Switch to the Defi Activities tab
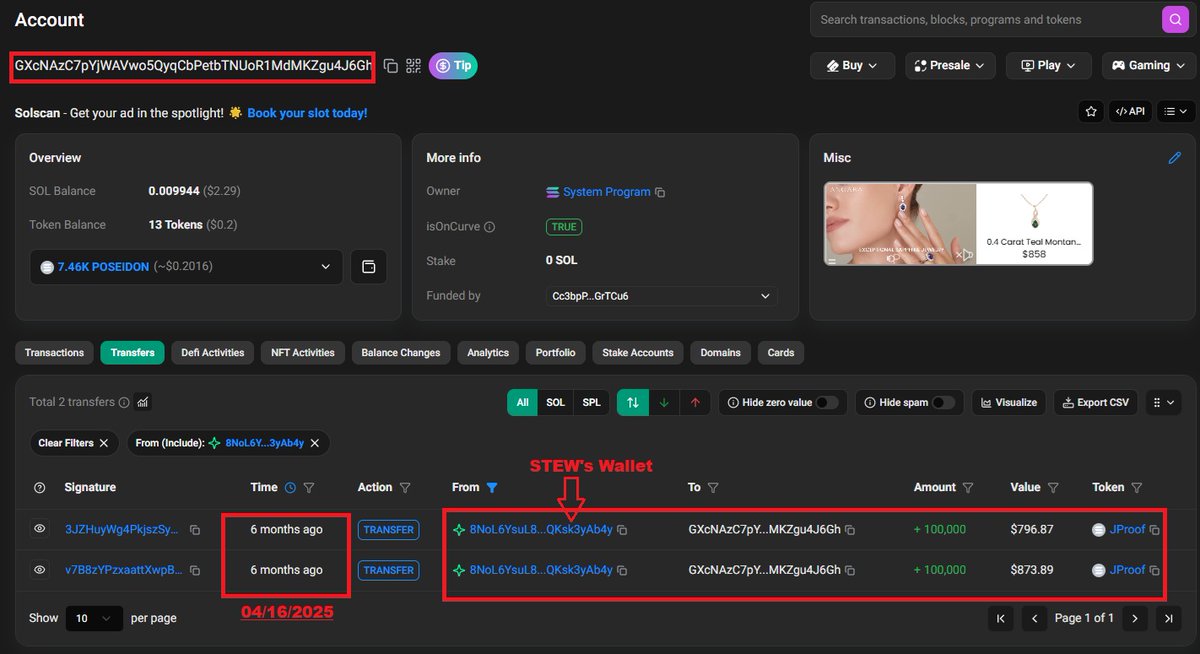 point(212,353)
